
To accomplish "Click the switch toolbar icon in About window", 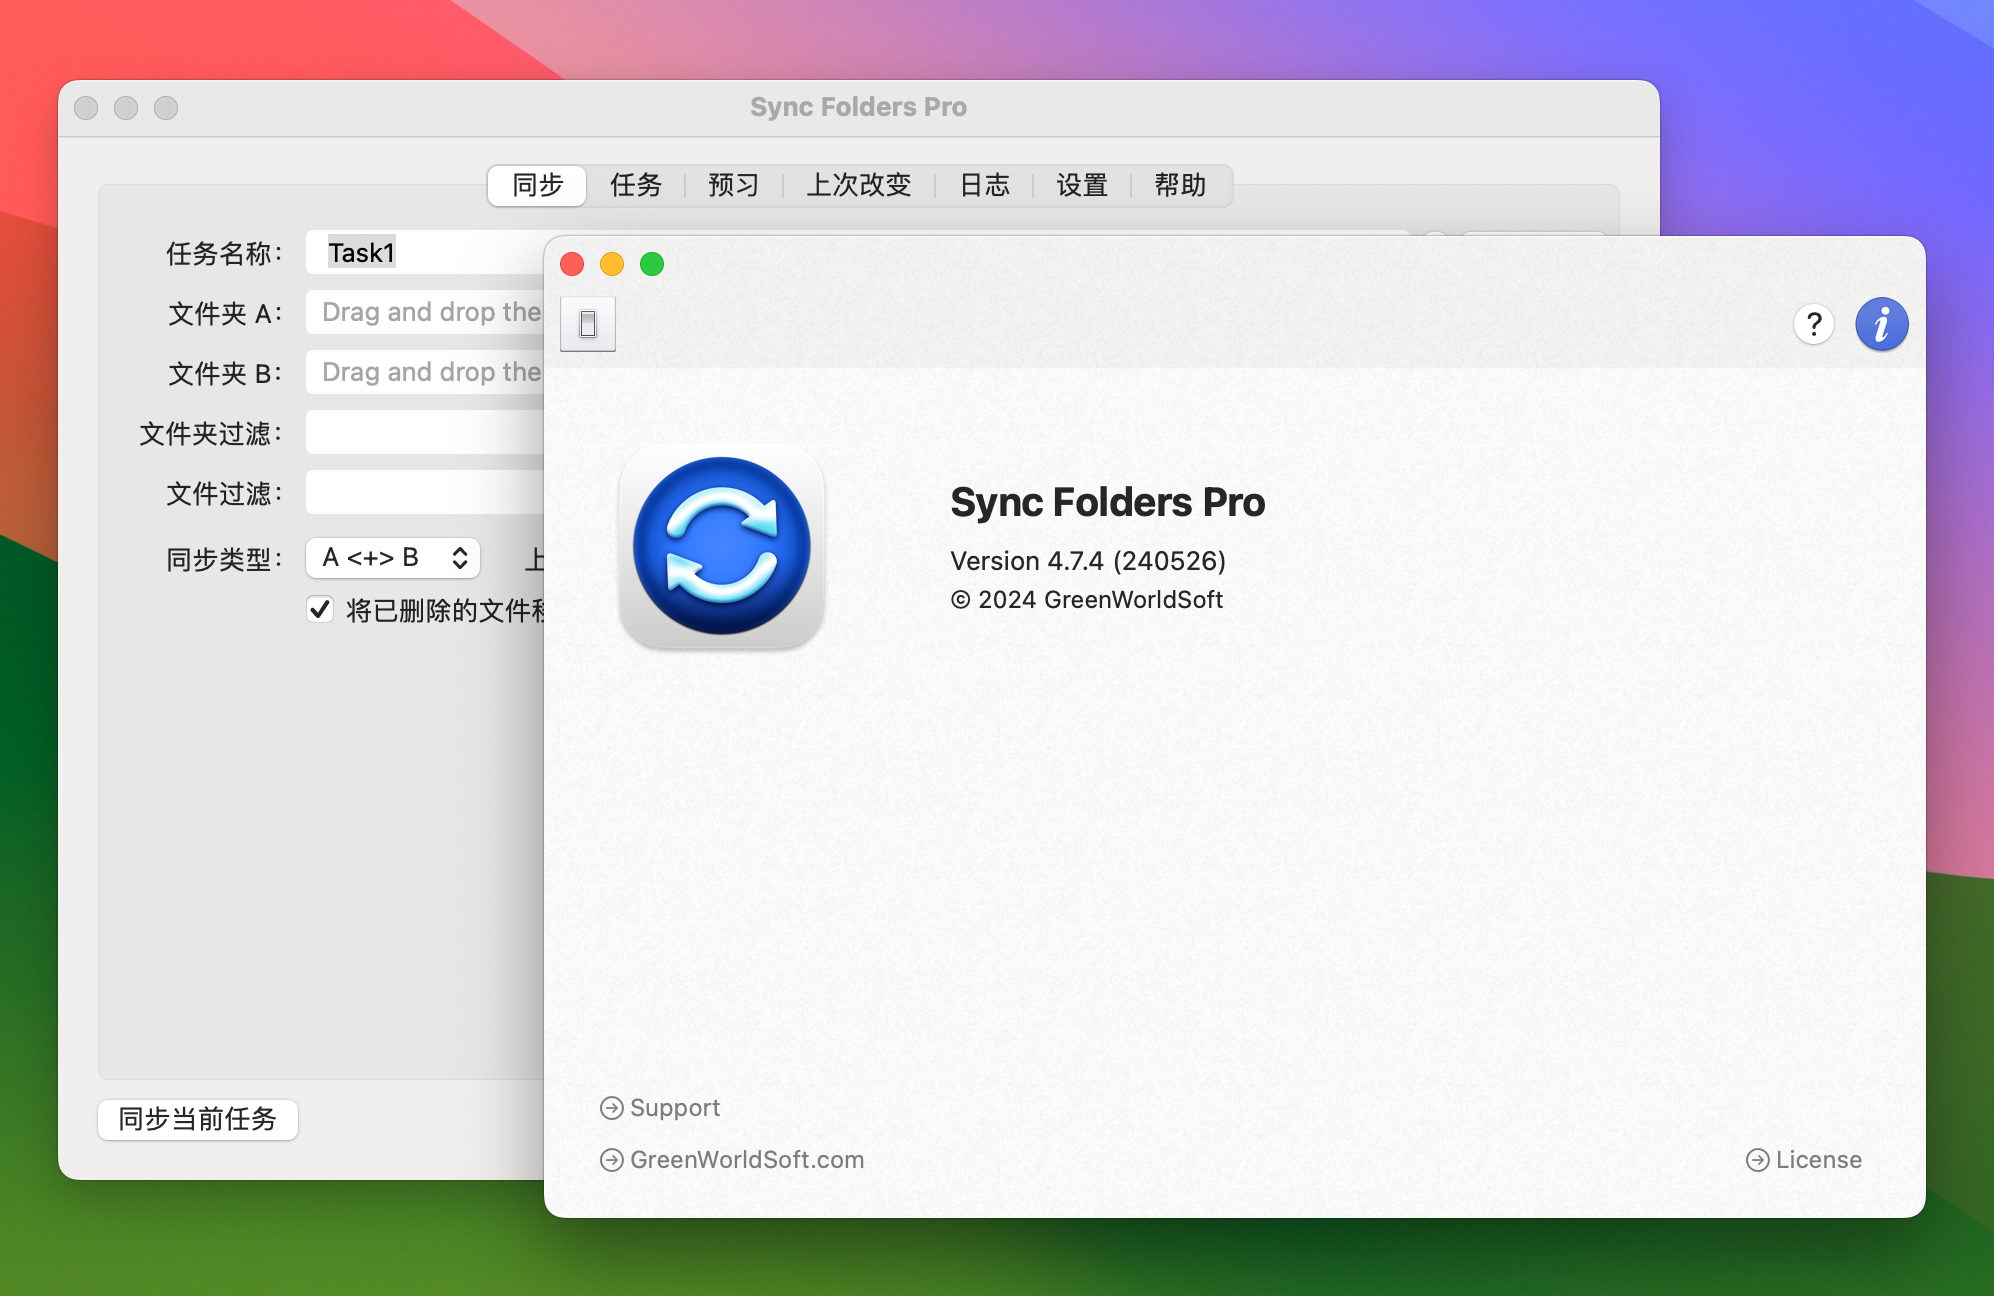I will [x=588, y=324].
